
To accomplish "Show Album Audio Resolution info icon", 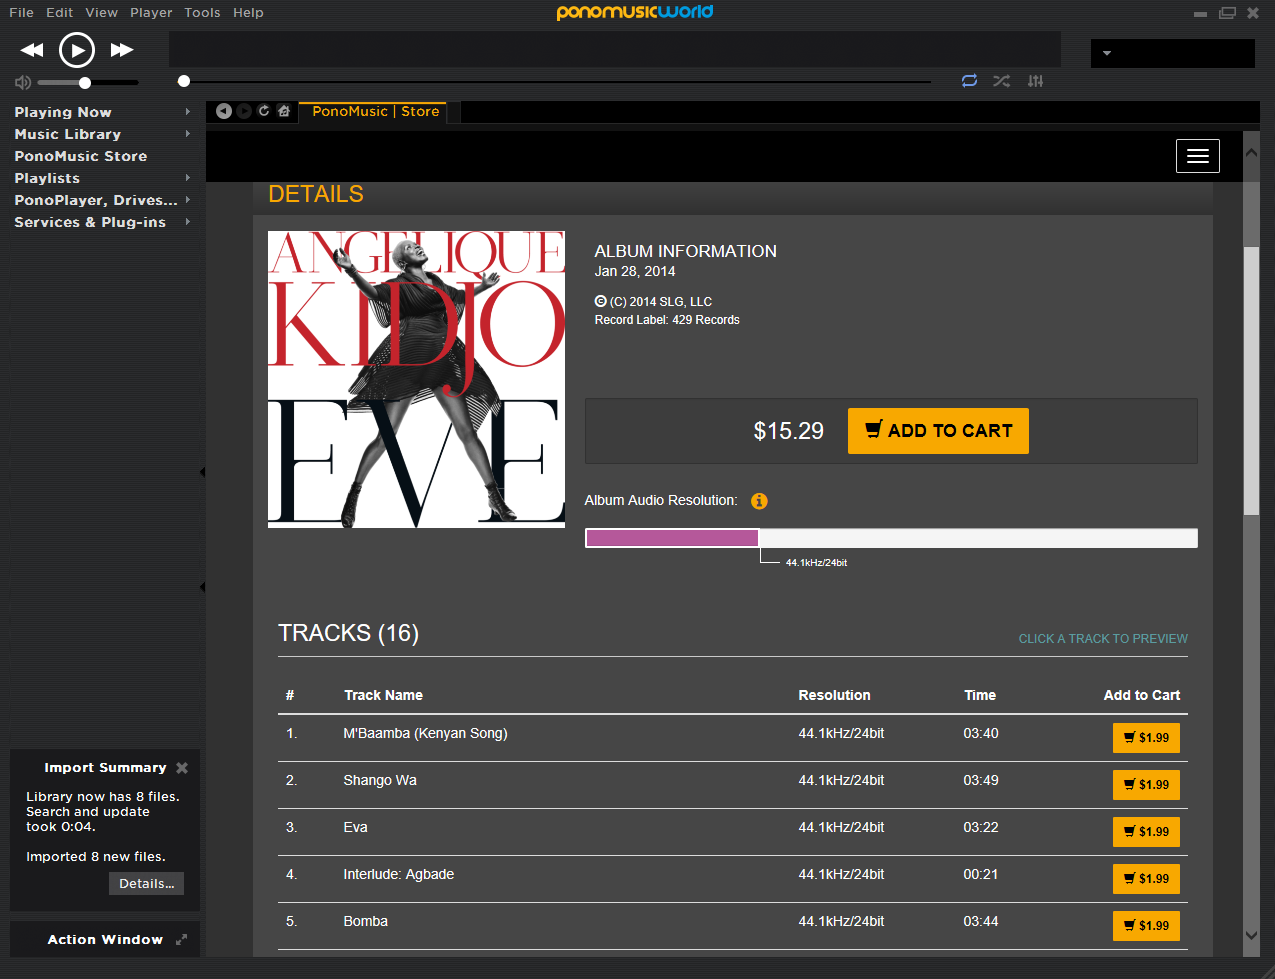I will click(x=759, y=501).
